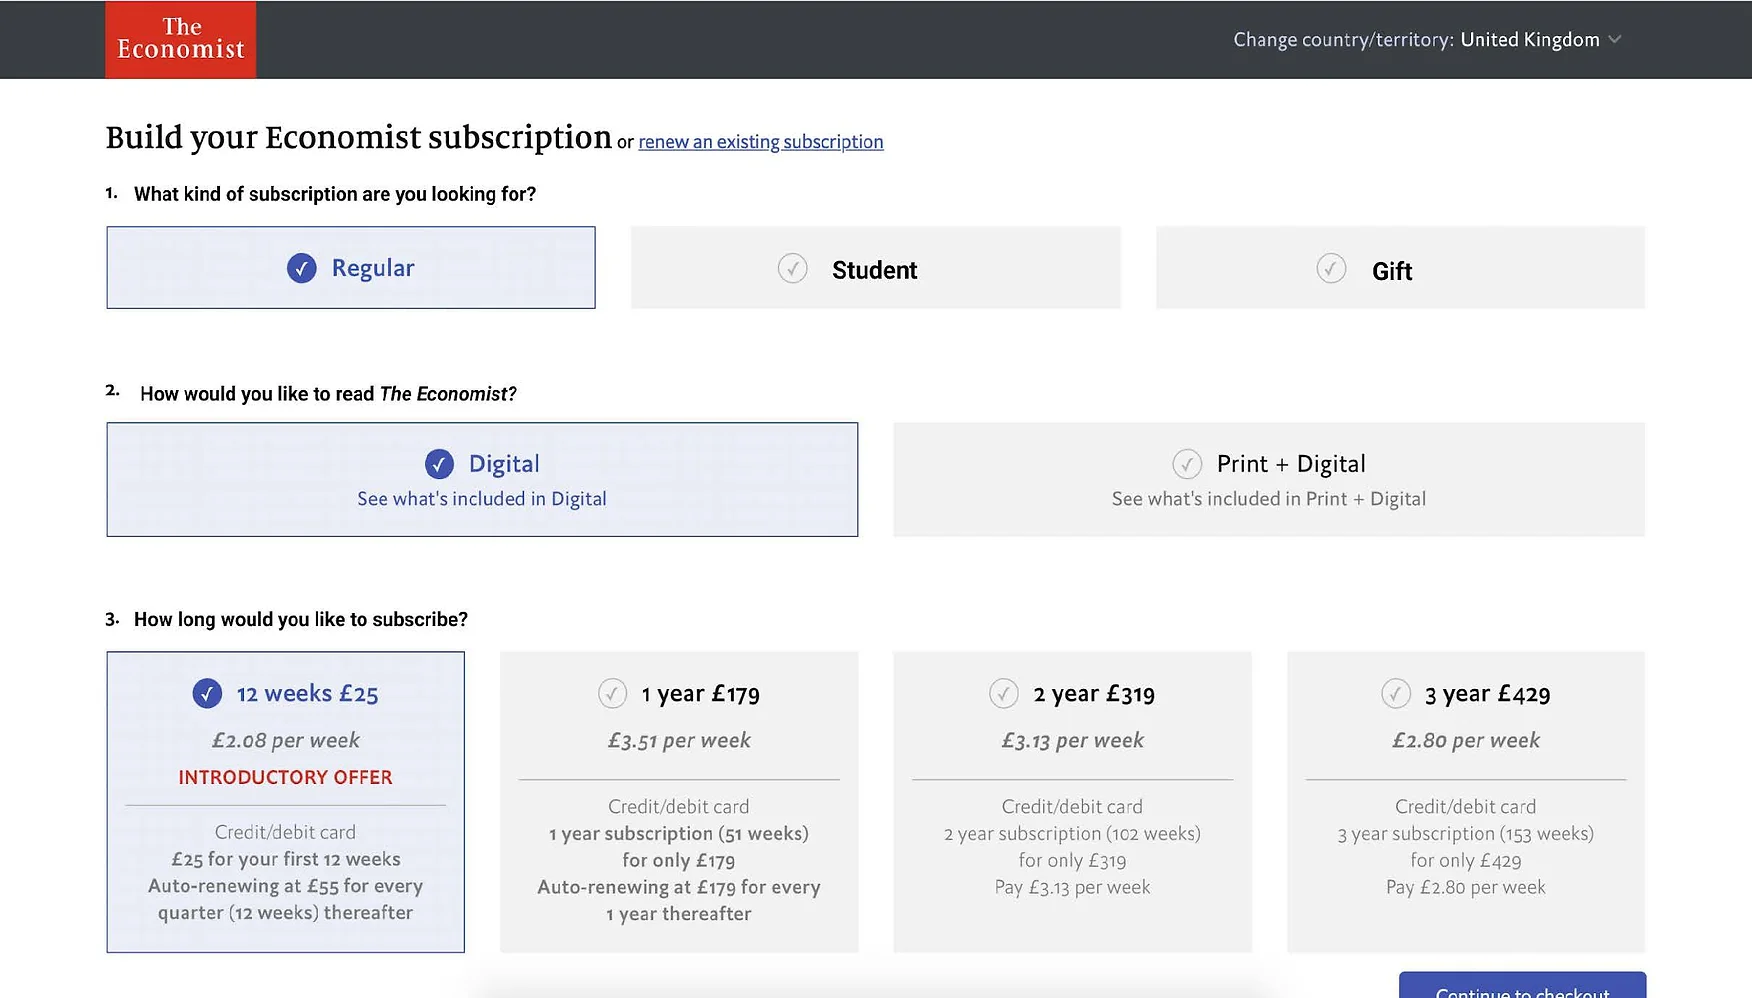The height and width of the screenshot is (998, 1752).
Task: Select the 12 weeks £25 radio checkmark
Action: [x=207, y=693]
